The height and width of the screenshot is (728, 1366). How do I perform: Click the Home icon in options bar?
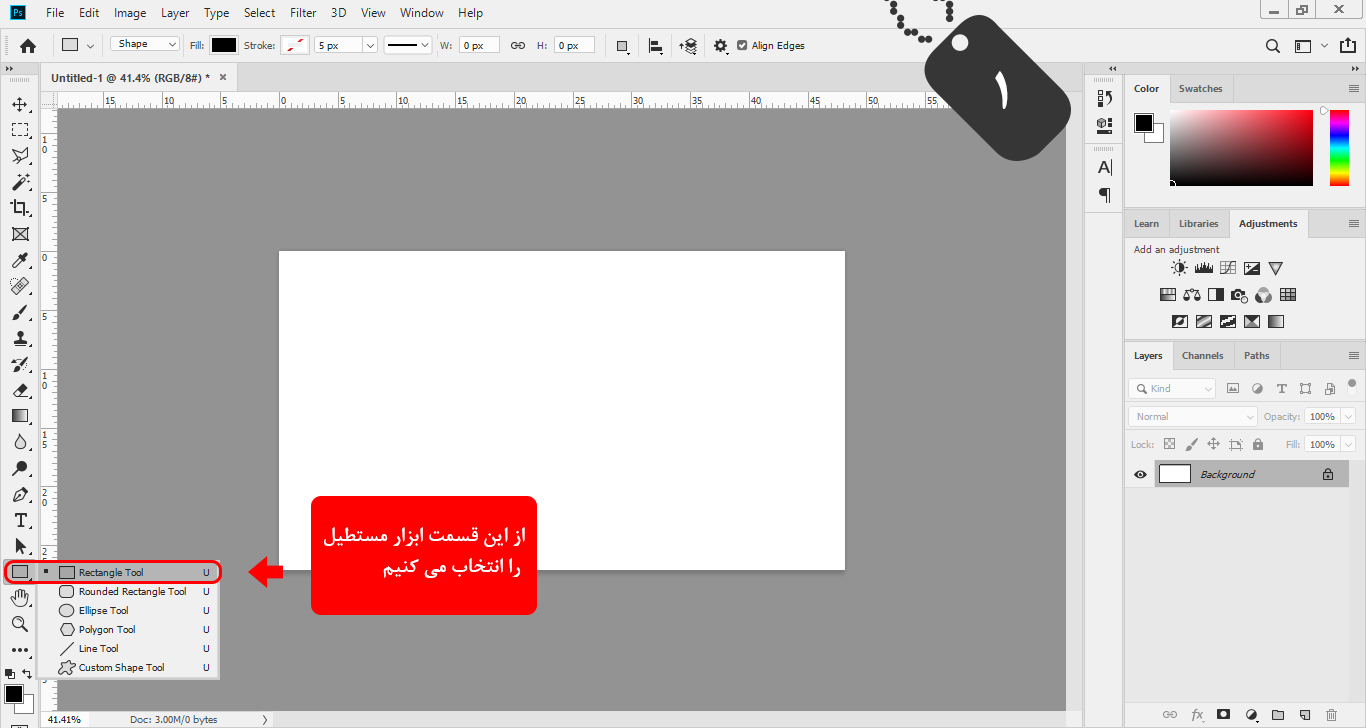[x=28, y=45]
